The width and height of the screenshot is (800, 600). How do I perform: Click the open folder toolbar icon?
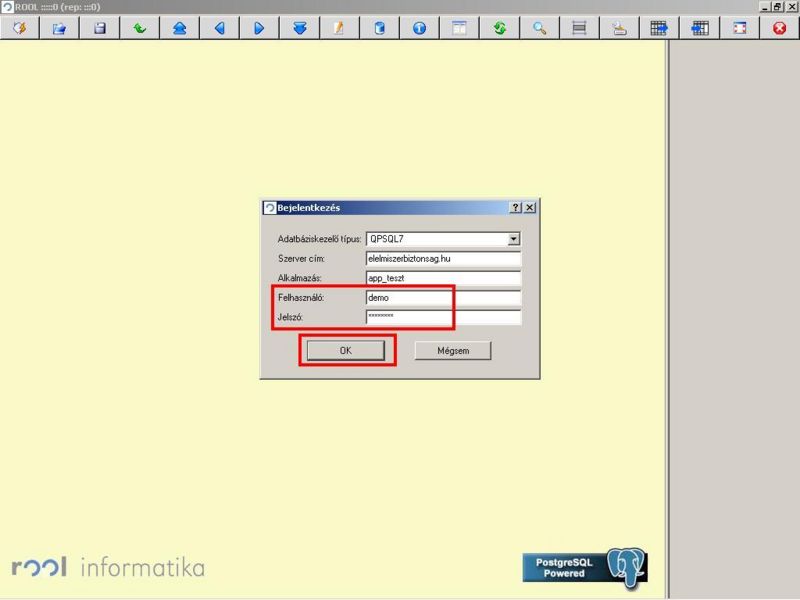pos(59,29)
